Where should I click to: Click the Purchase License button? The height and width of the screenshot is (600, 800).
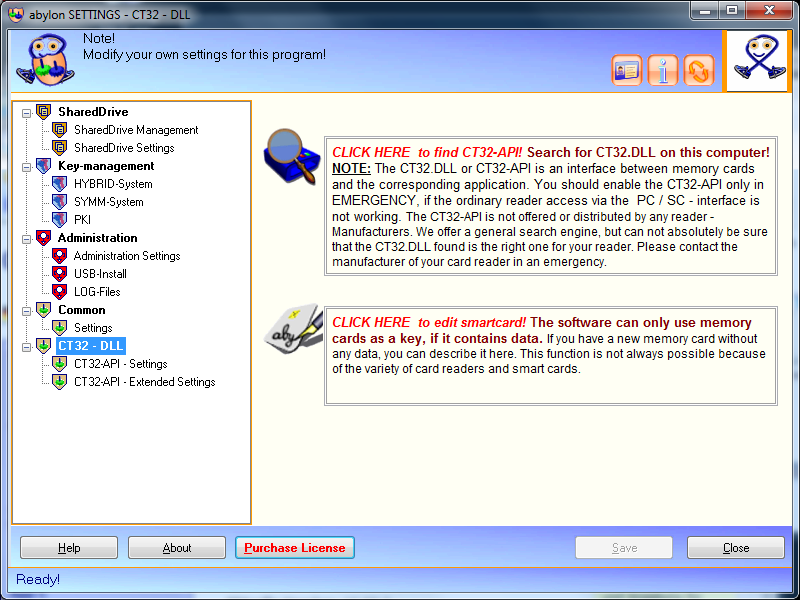295,547
